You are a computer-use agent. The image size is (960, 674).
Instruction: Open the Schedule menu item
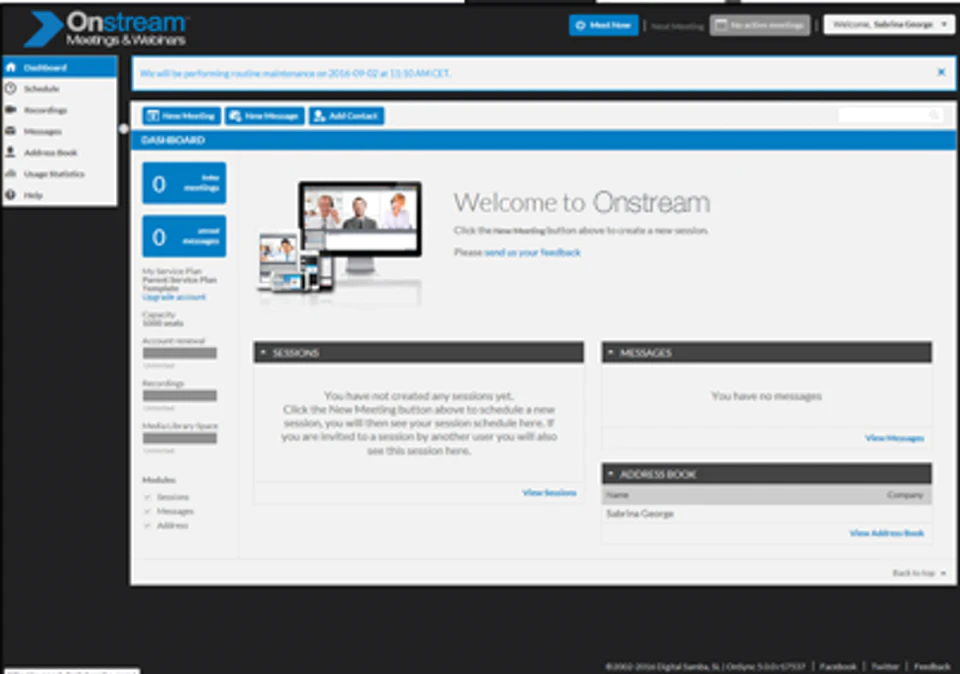click(x=59, y=89)
